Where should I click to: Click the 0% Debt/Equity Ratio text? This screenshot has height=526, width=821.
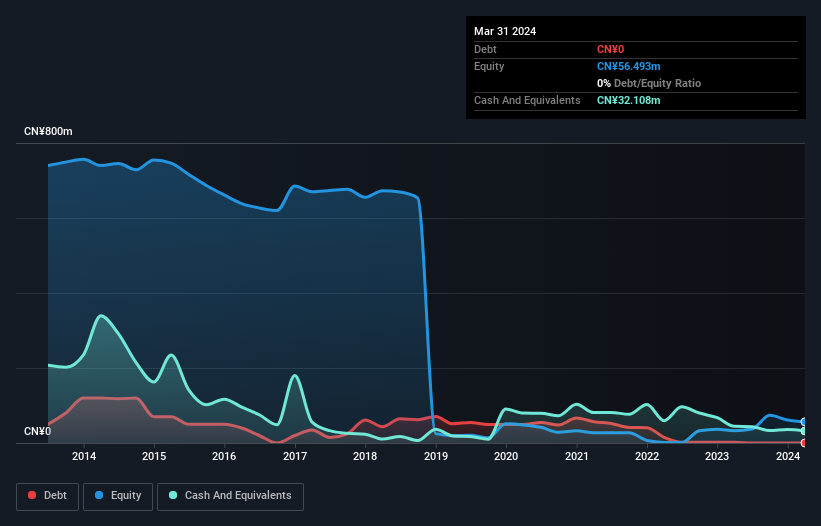649,83
